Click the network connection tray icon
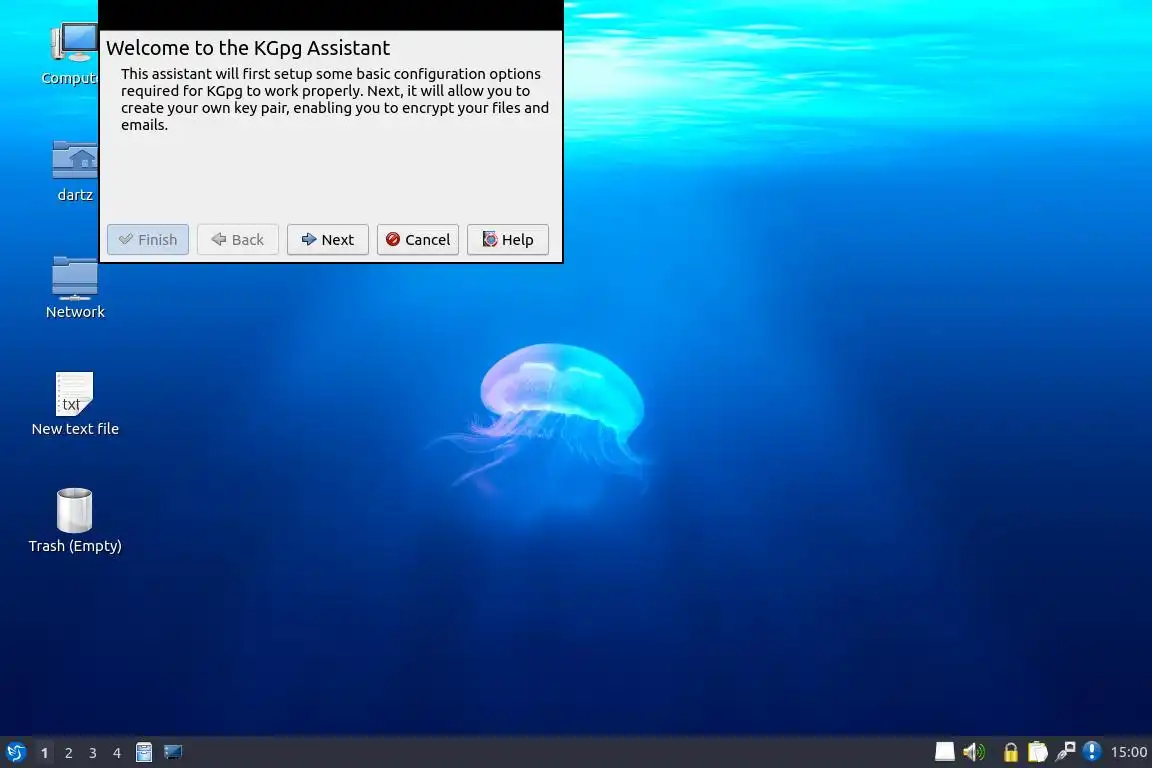The image size is (1152, 768). 1065,752
